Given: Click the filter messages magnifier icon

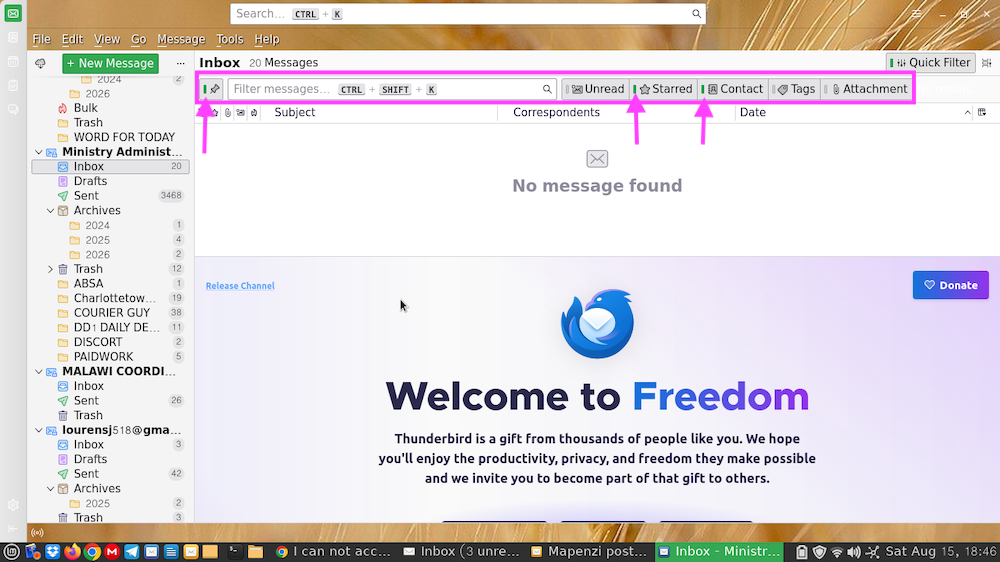Looking at the screenshot, I should click(547, 89).
